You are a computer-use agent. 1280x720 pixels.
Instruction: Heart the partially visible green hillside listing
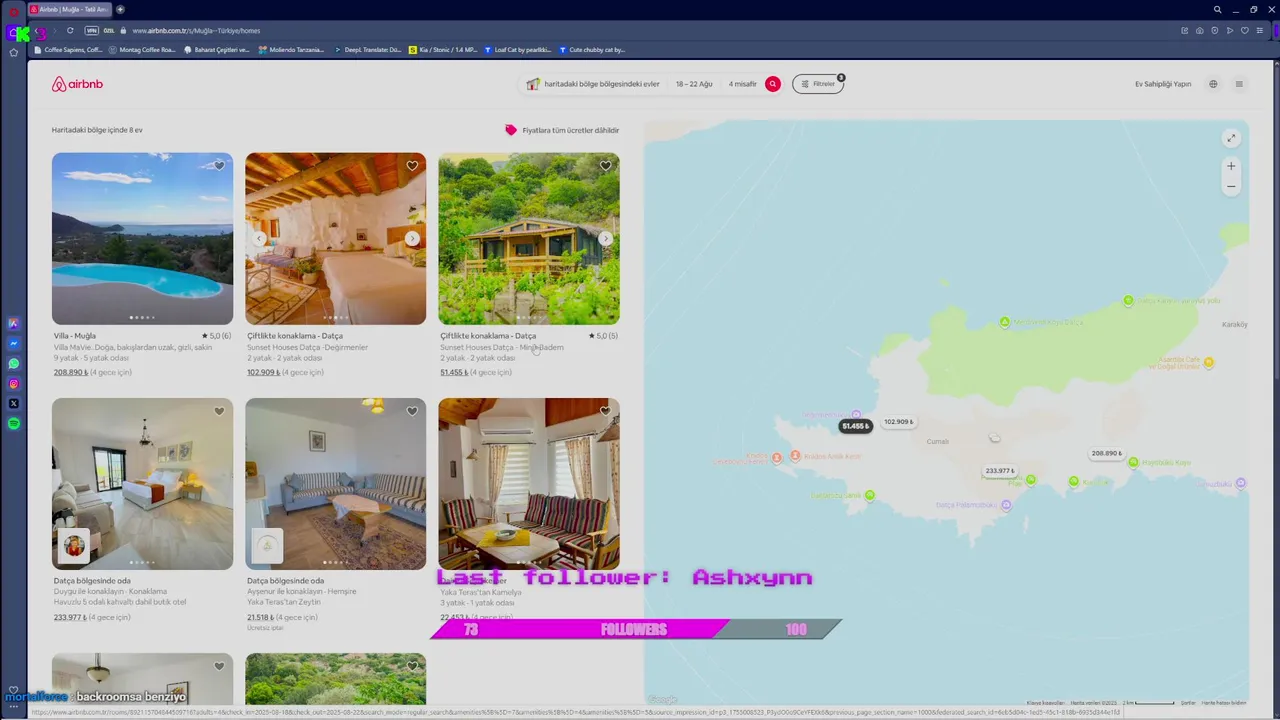coord(412,666)
